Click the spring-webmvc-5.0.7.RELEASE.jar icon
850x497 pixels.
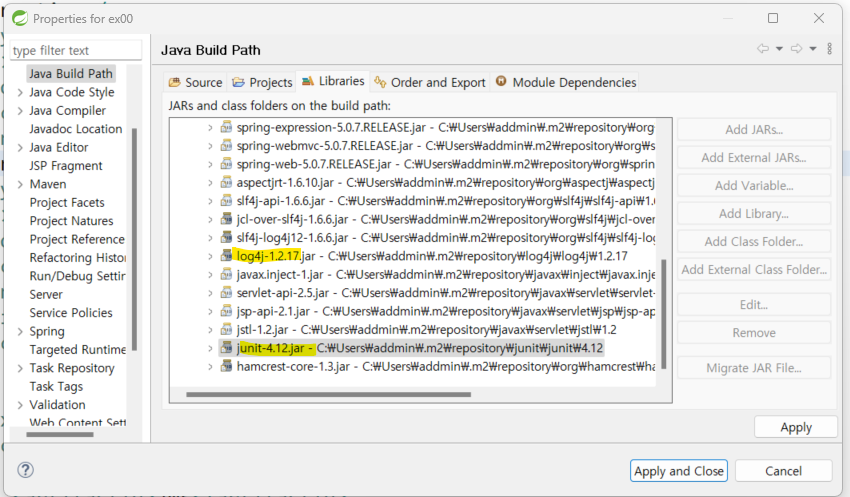point(226,146)
